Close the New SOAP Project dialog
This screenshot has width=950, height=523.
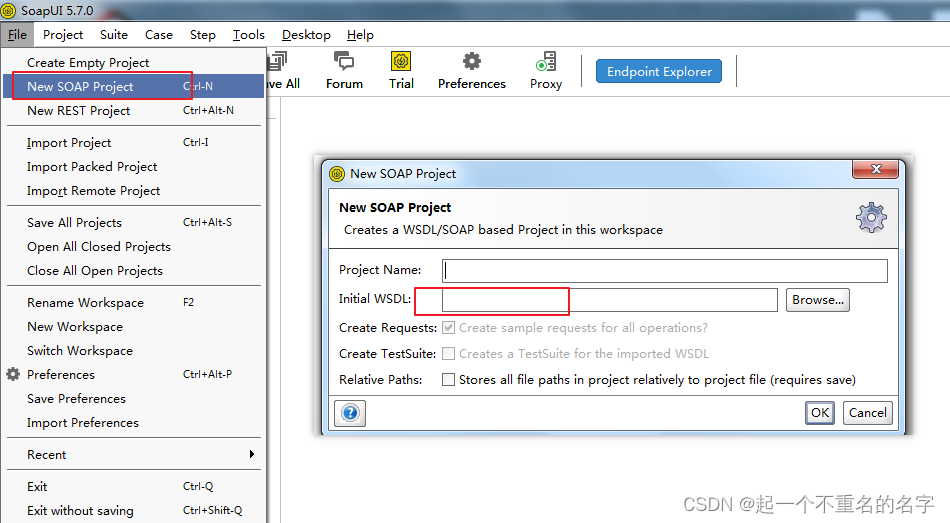click(875, 169)
